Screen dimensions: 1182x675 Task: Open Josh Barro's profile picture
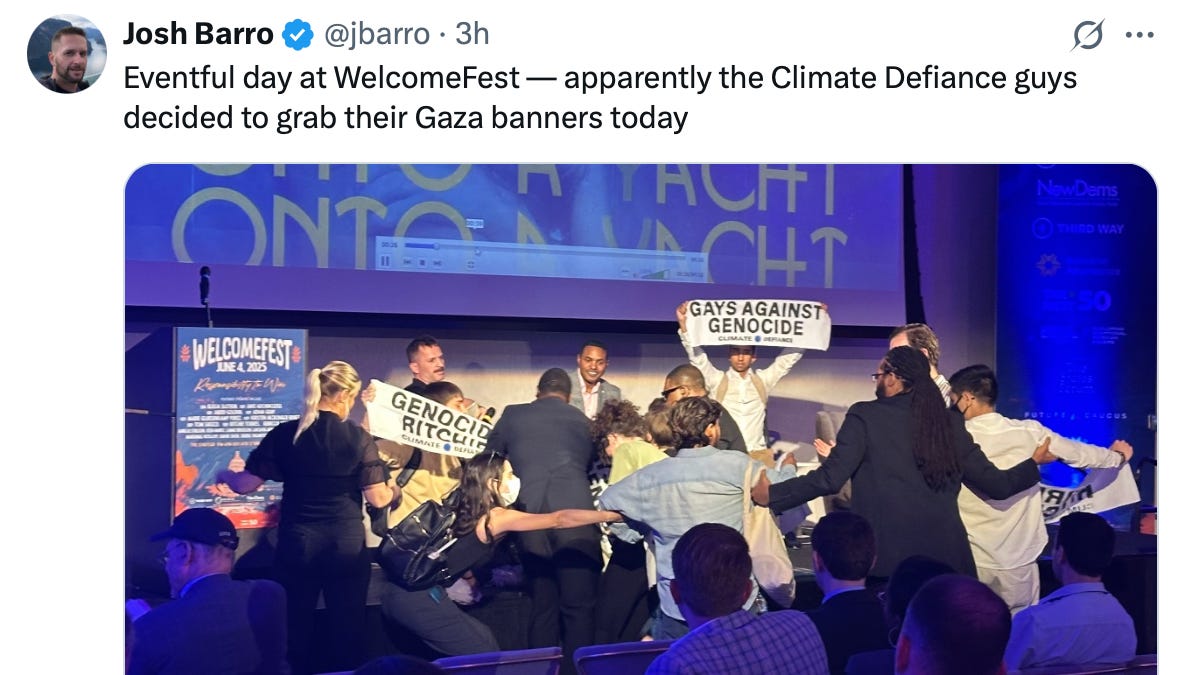66,54
